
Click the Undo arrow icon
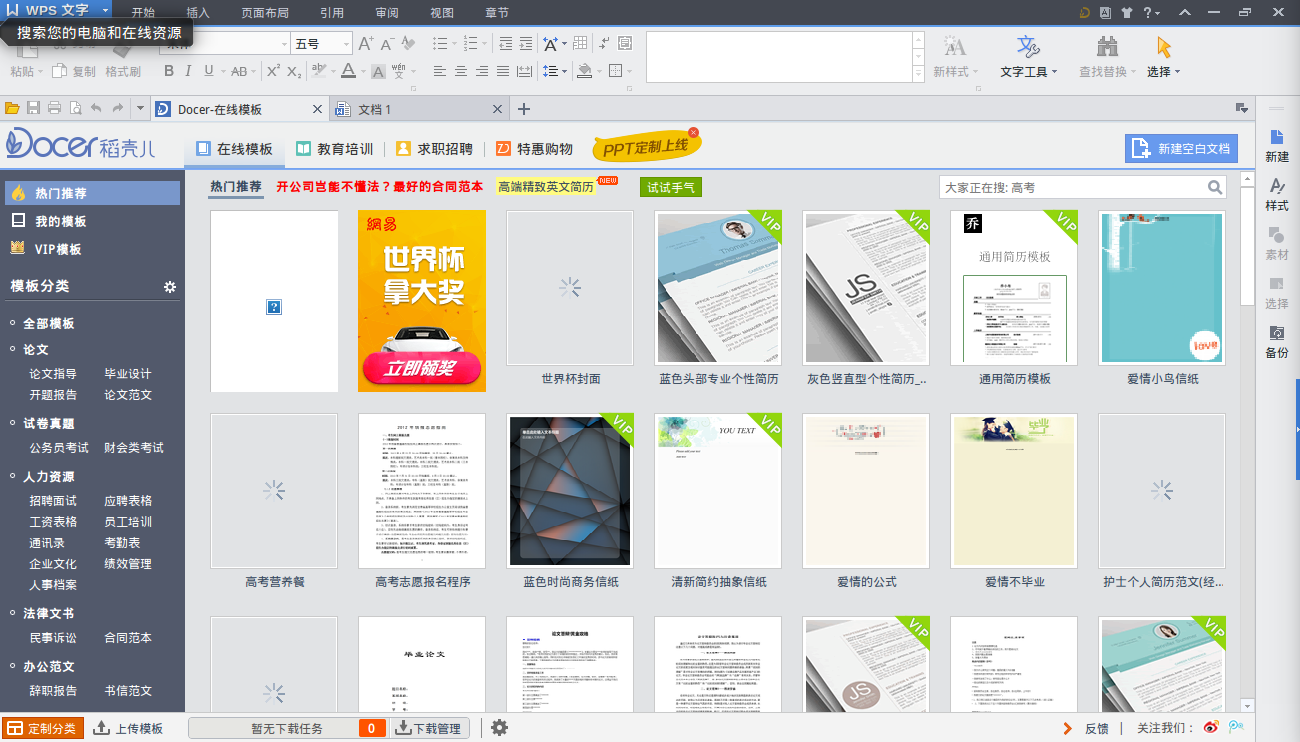96,108
